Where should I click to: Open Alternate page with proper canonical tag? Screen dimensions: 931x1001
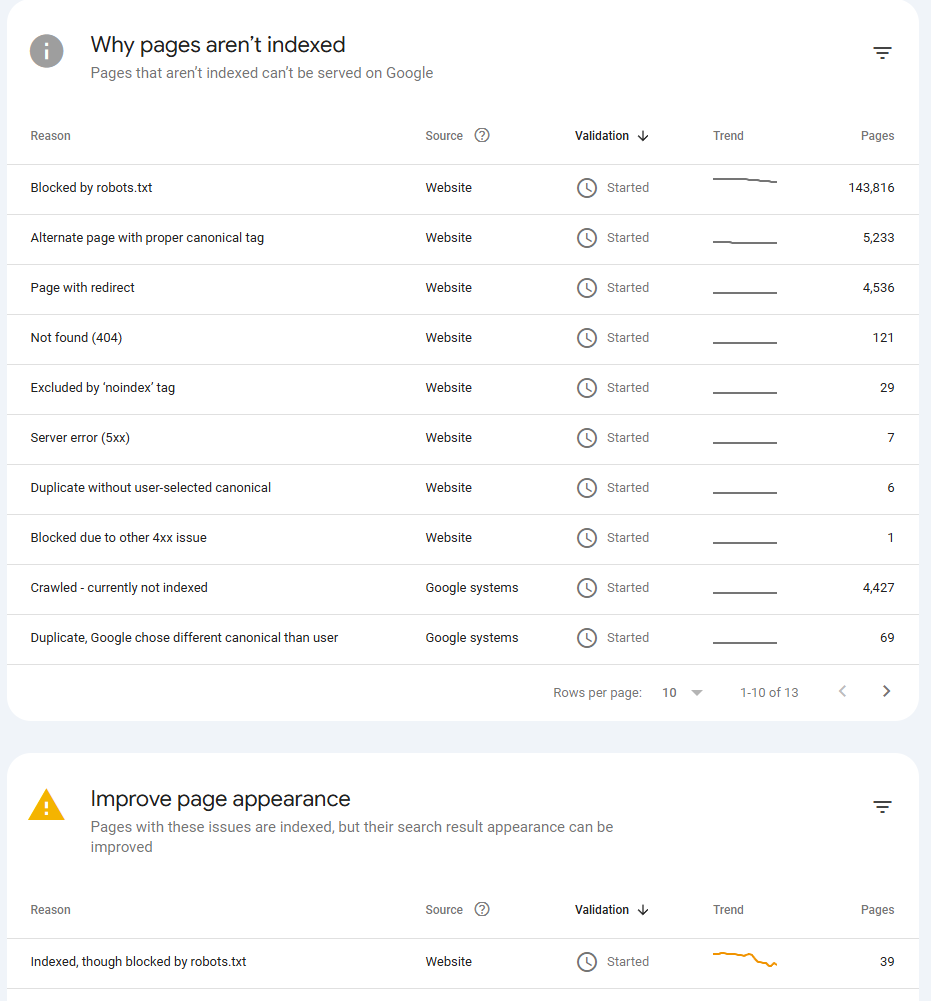click(147, 238)
